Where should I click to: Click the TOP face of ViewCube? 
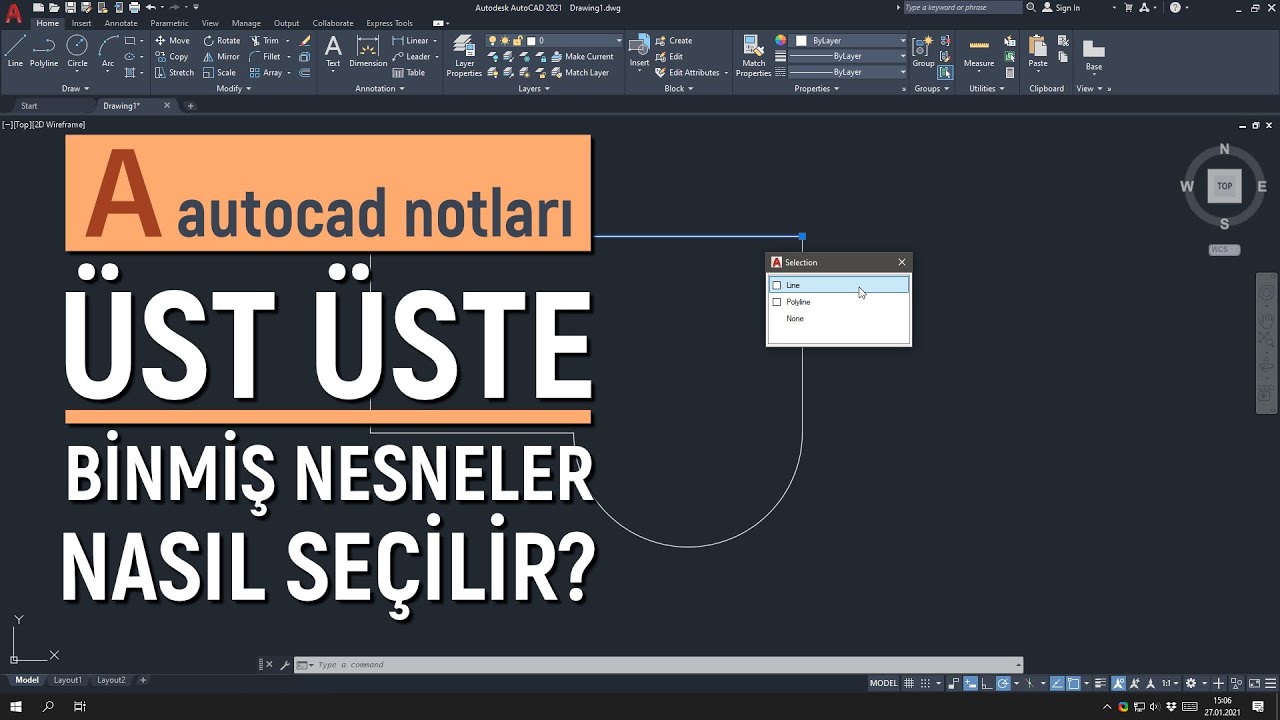tap(1224, 186)
